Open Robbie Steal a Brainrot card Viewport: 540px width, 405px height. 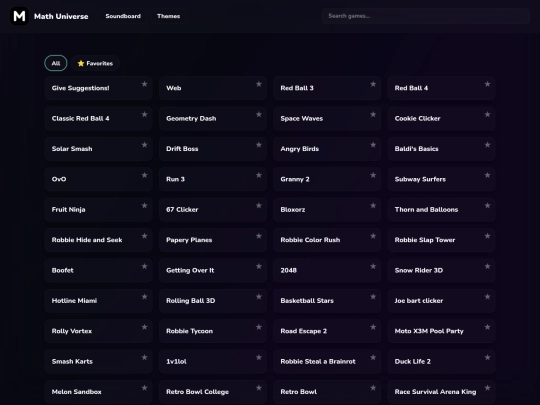[x=327, y=361]
